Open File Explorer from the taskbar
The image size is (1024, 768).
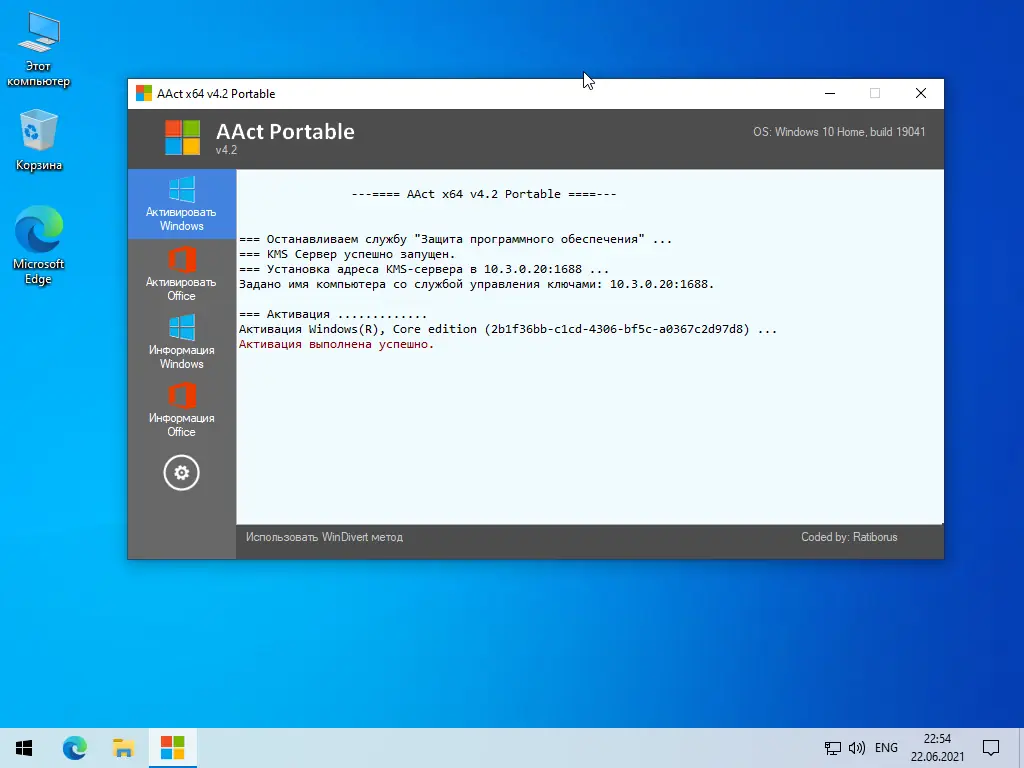pyautogui.click(x=123, y=747)
